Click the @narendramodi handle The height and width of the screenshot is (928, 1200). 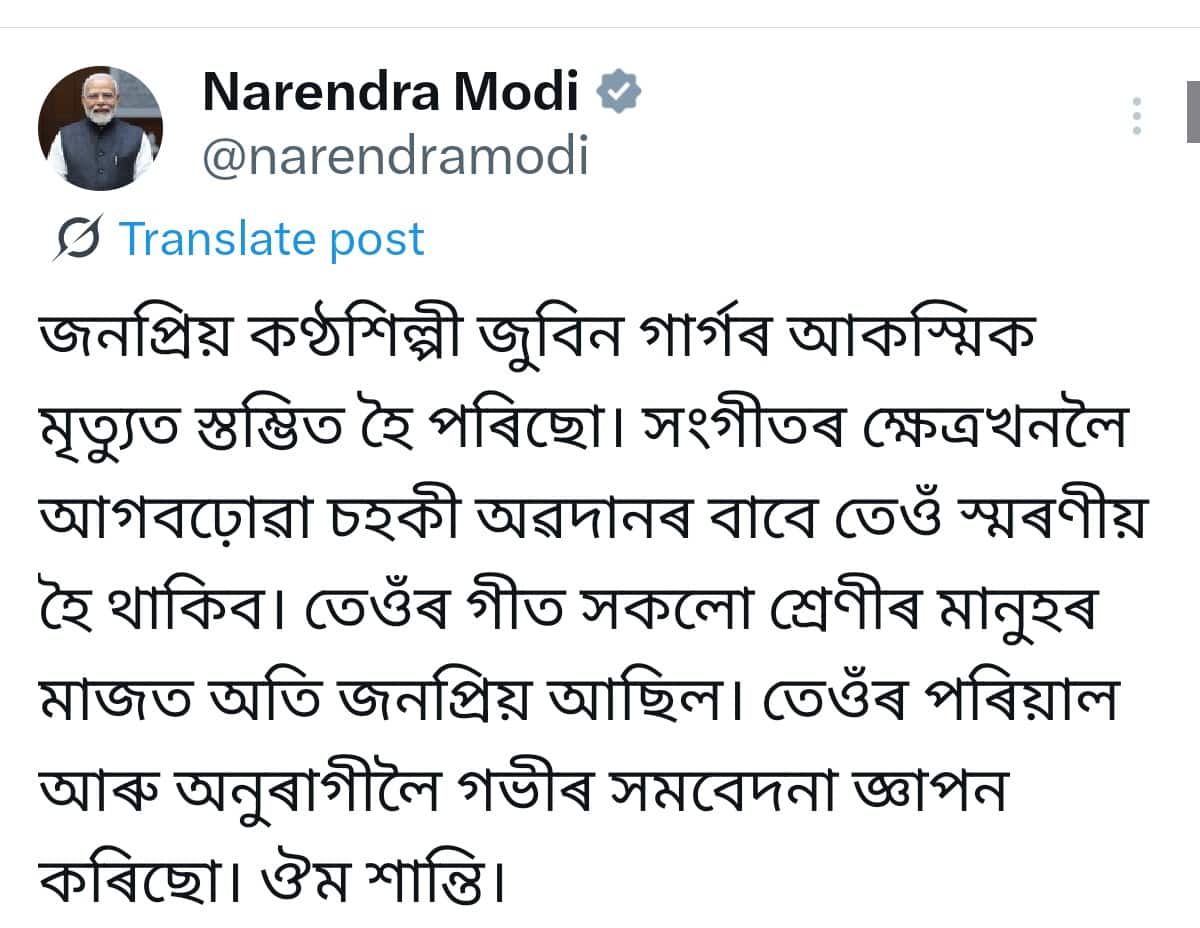(395, 156)
